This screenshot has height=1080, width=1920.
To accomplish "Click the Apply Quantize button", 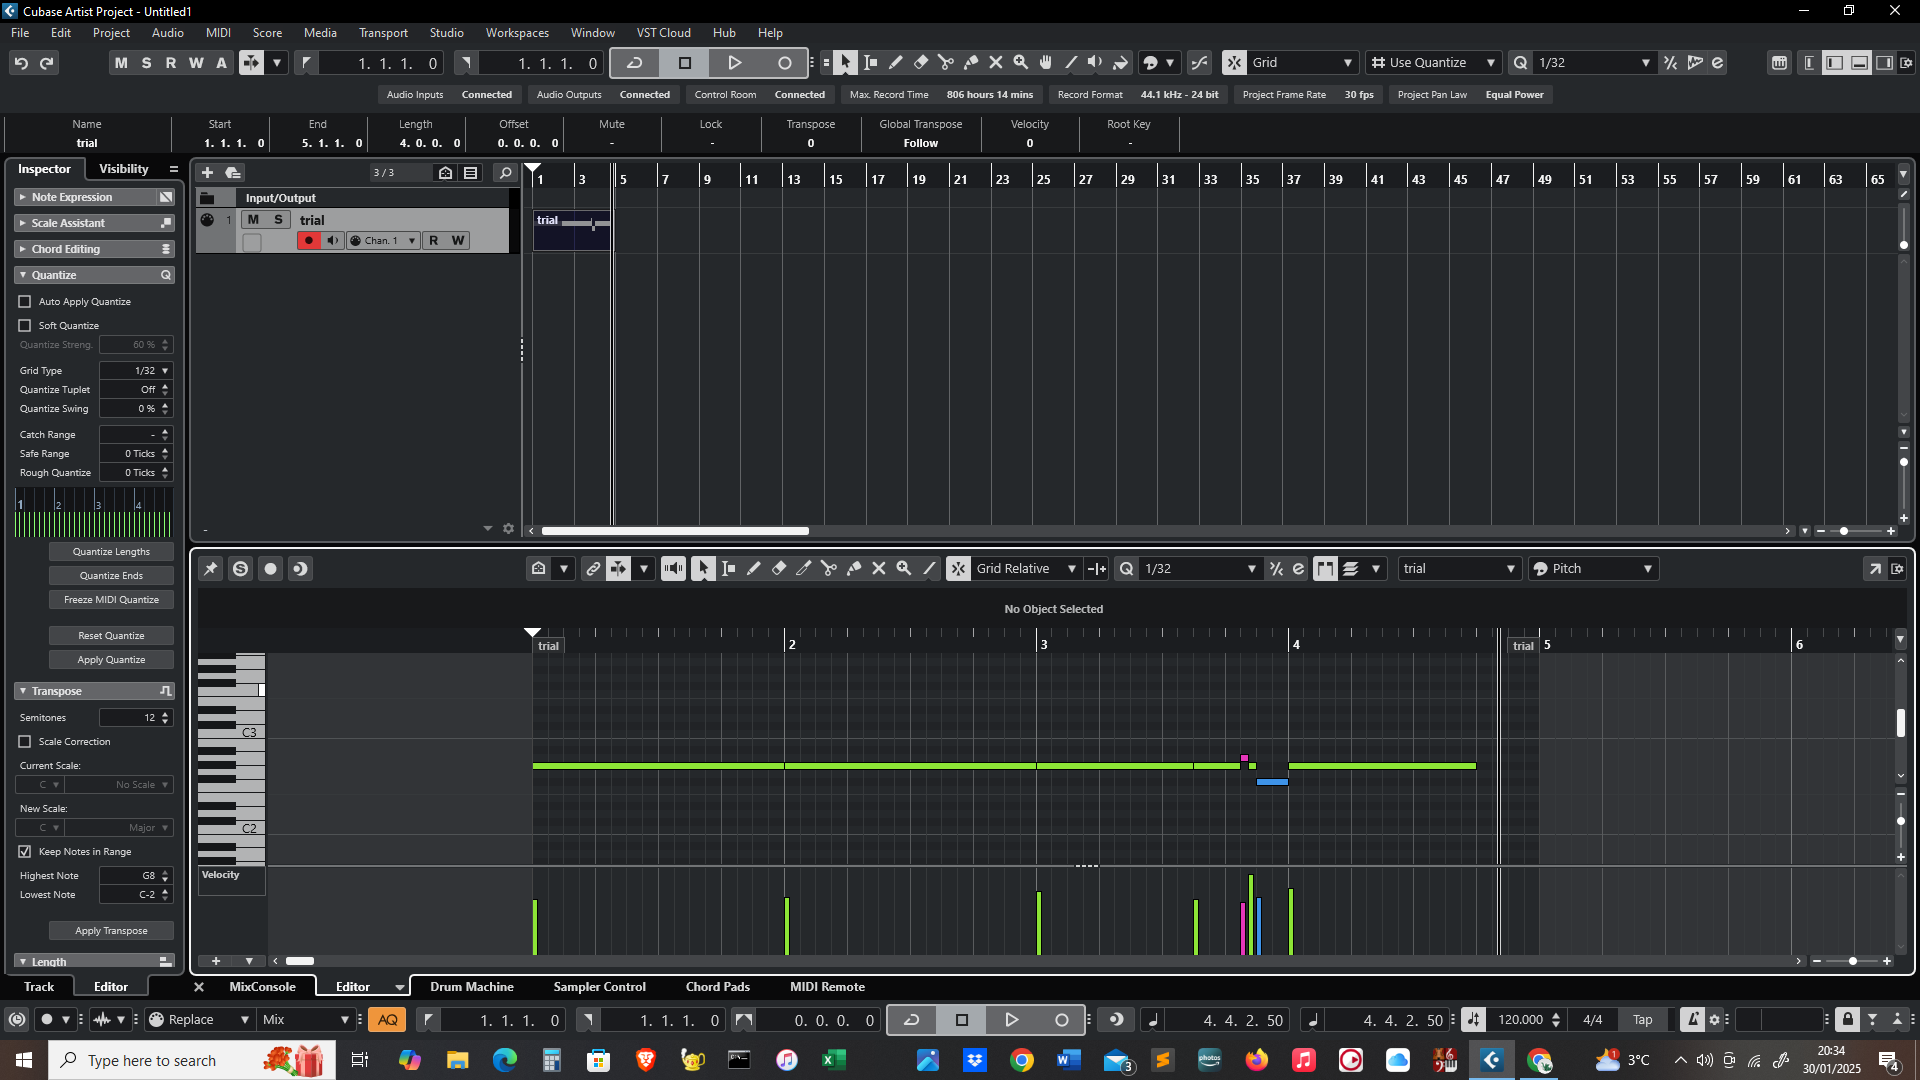I will point(111,659).
